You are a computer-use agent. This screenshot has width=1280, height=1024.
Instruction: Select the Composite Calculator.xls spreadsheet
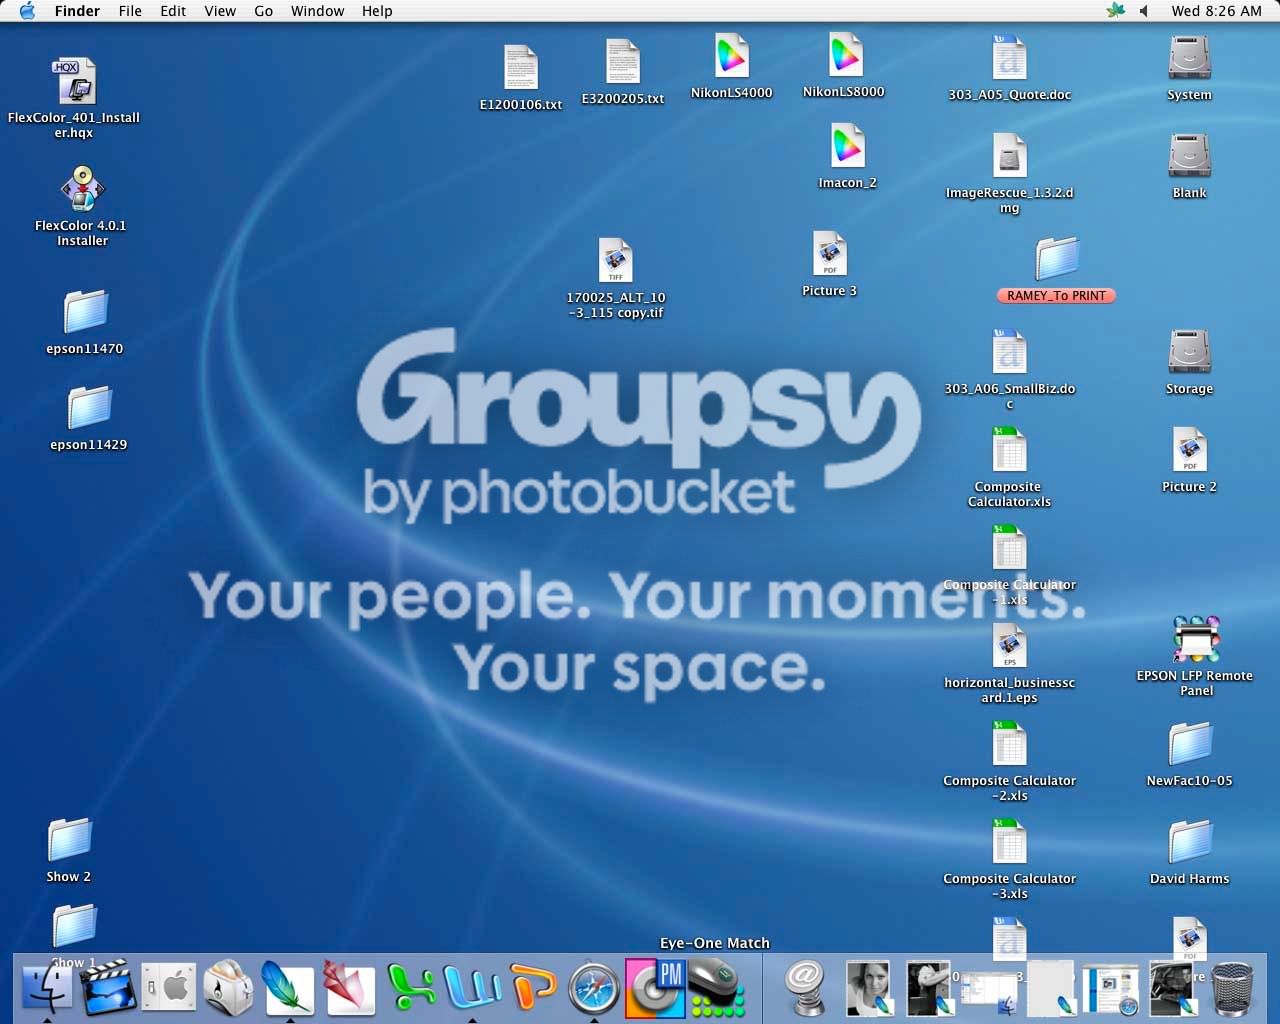1009,450
